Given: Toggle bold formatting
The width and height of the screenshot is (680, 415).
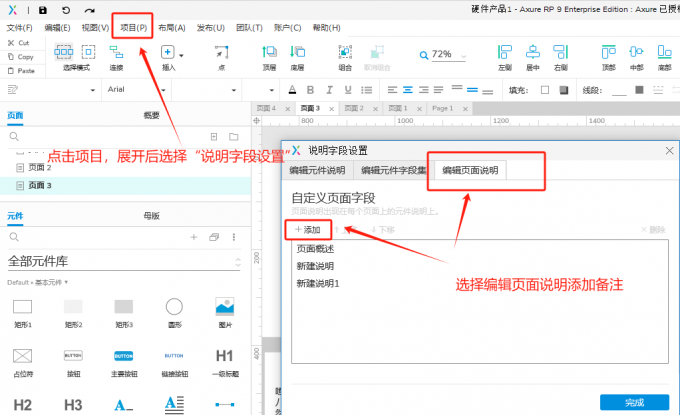Looking at the screenshot, I should [x=311, y=90].
